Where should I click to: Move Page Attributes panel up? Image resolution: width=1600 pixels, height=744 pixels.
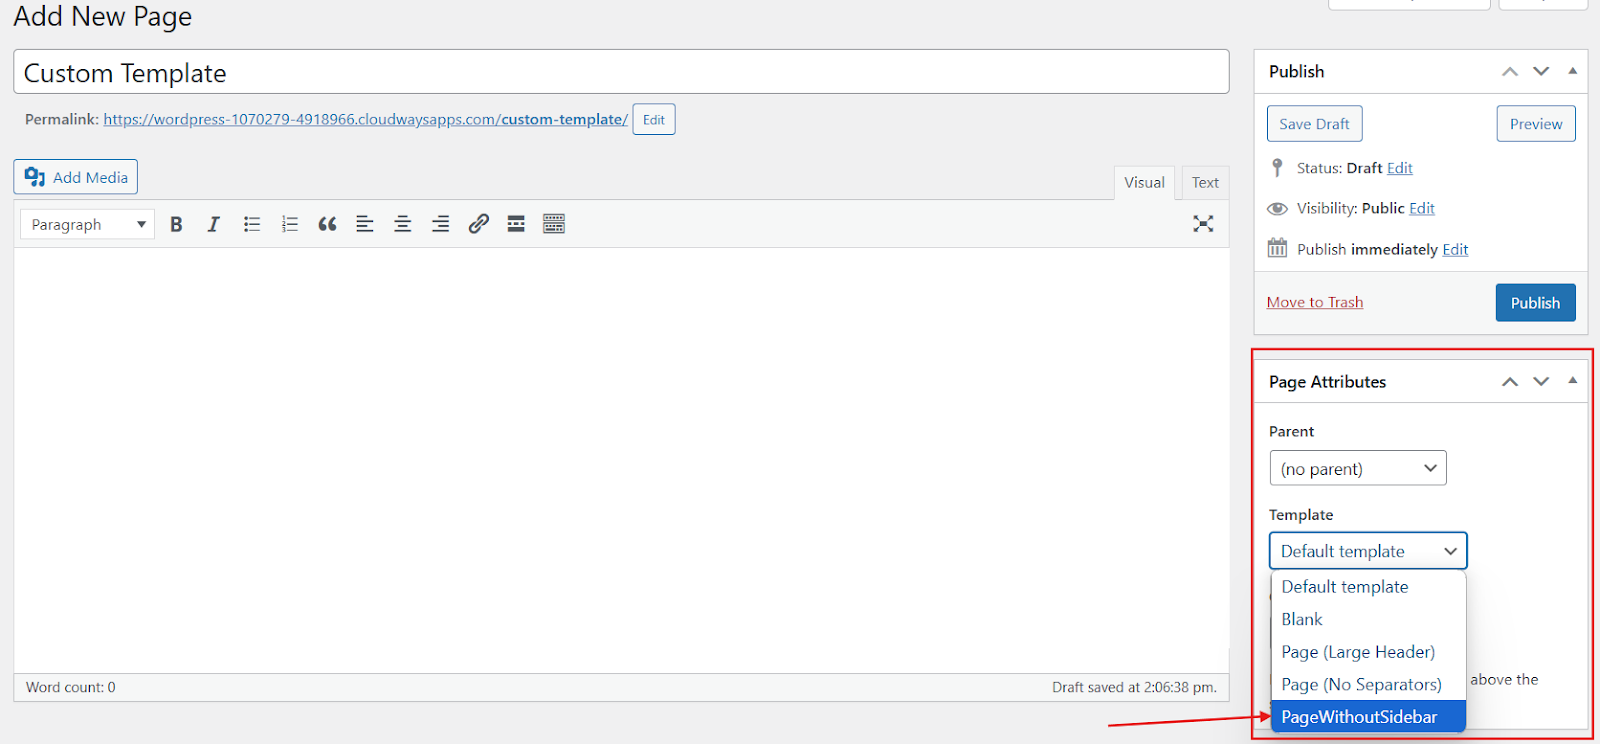tap(1510, 382)
